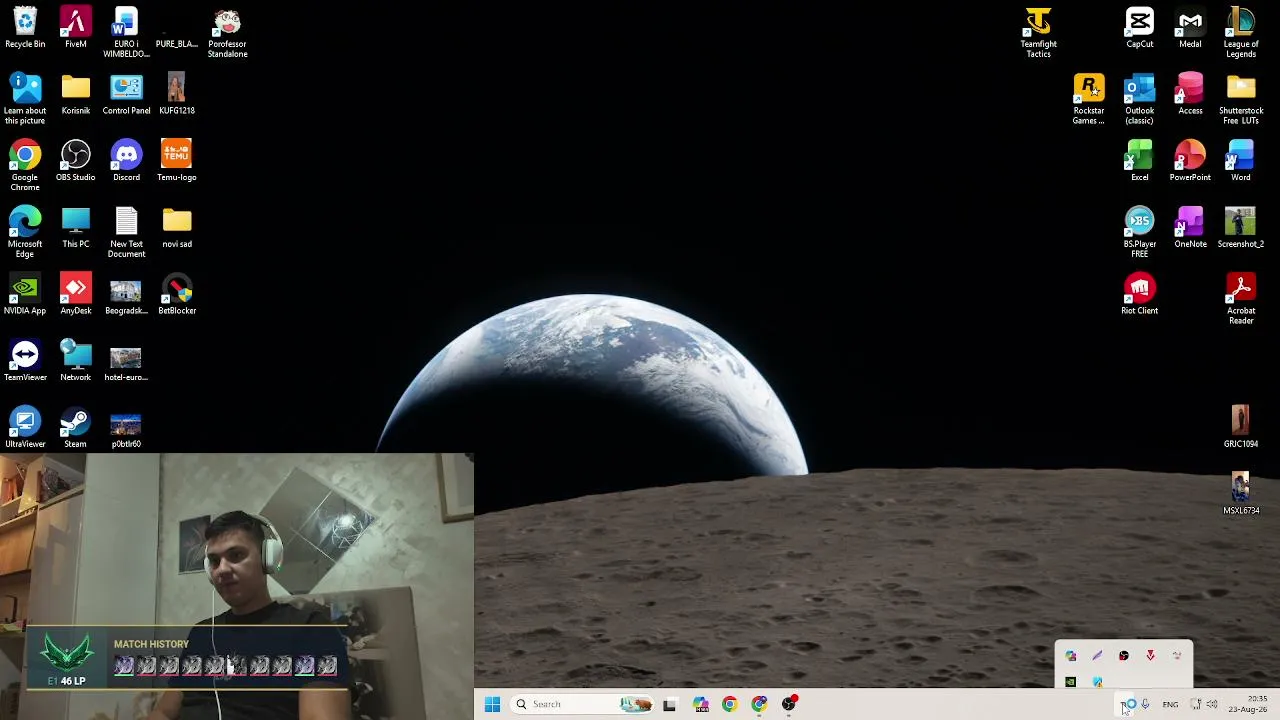Image resolution: width=1280 pixels, height=720 pixels.
Task: Select the Beogradsk... image file
Action: (x=126, y=295)
